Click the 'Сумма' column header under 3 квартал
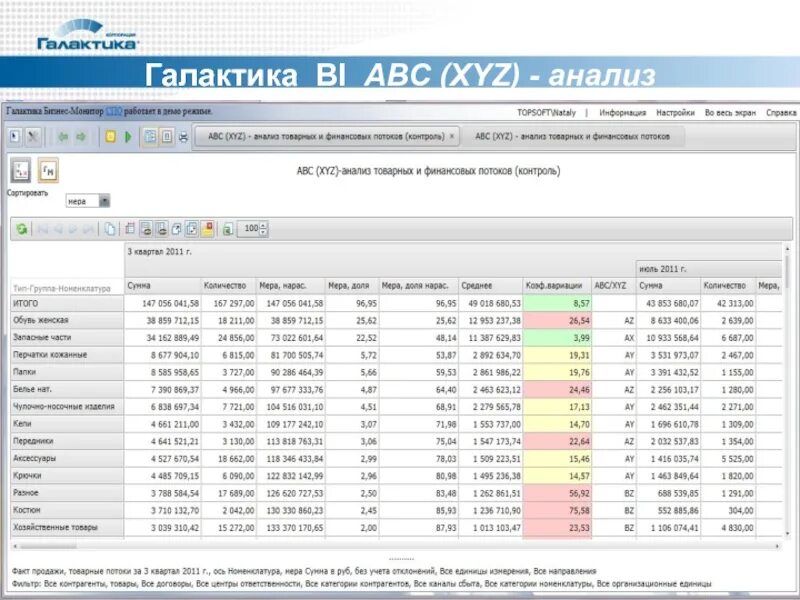This screenshot has width=800, height=600. point(162,286)
